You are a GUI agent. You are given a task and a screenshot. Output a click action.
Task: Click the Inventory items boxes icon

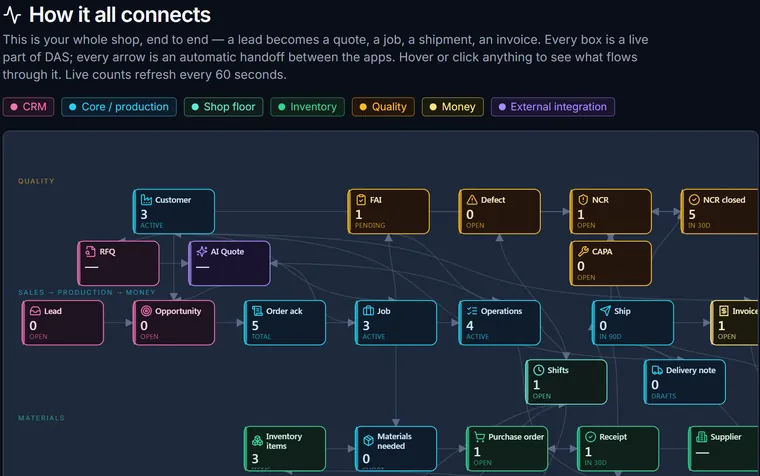257,441
